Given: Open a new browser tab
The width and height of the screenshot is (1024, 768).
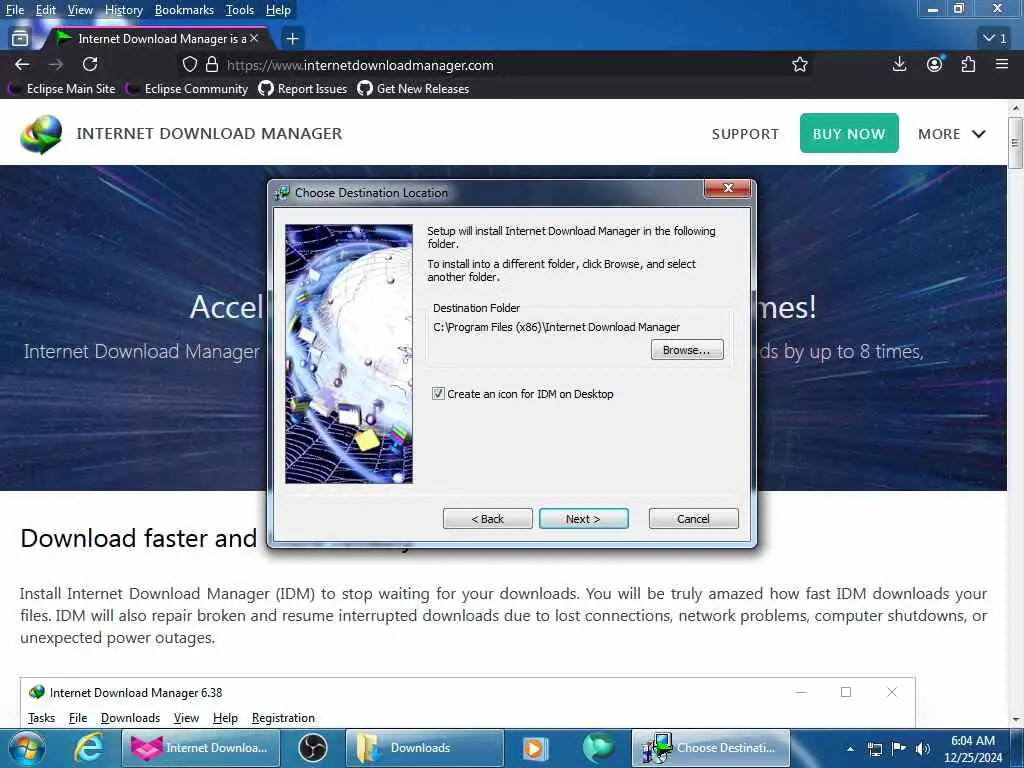Looking at the screenshot, I should (x=293, y=39).
